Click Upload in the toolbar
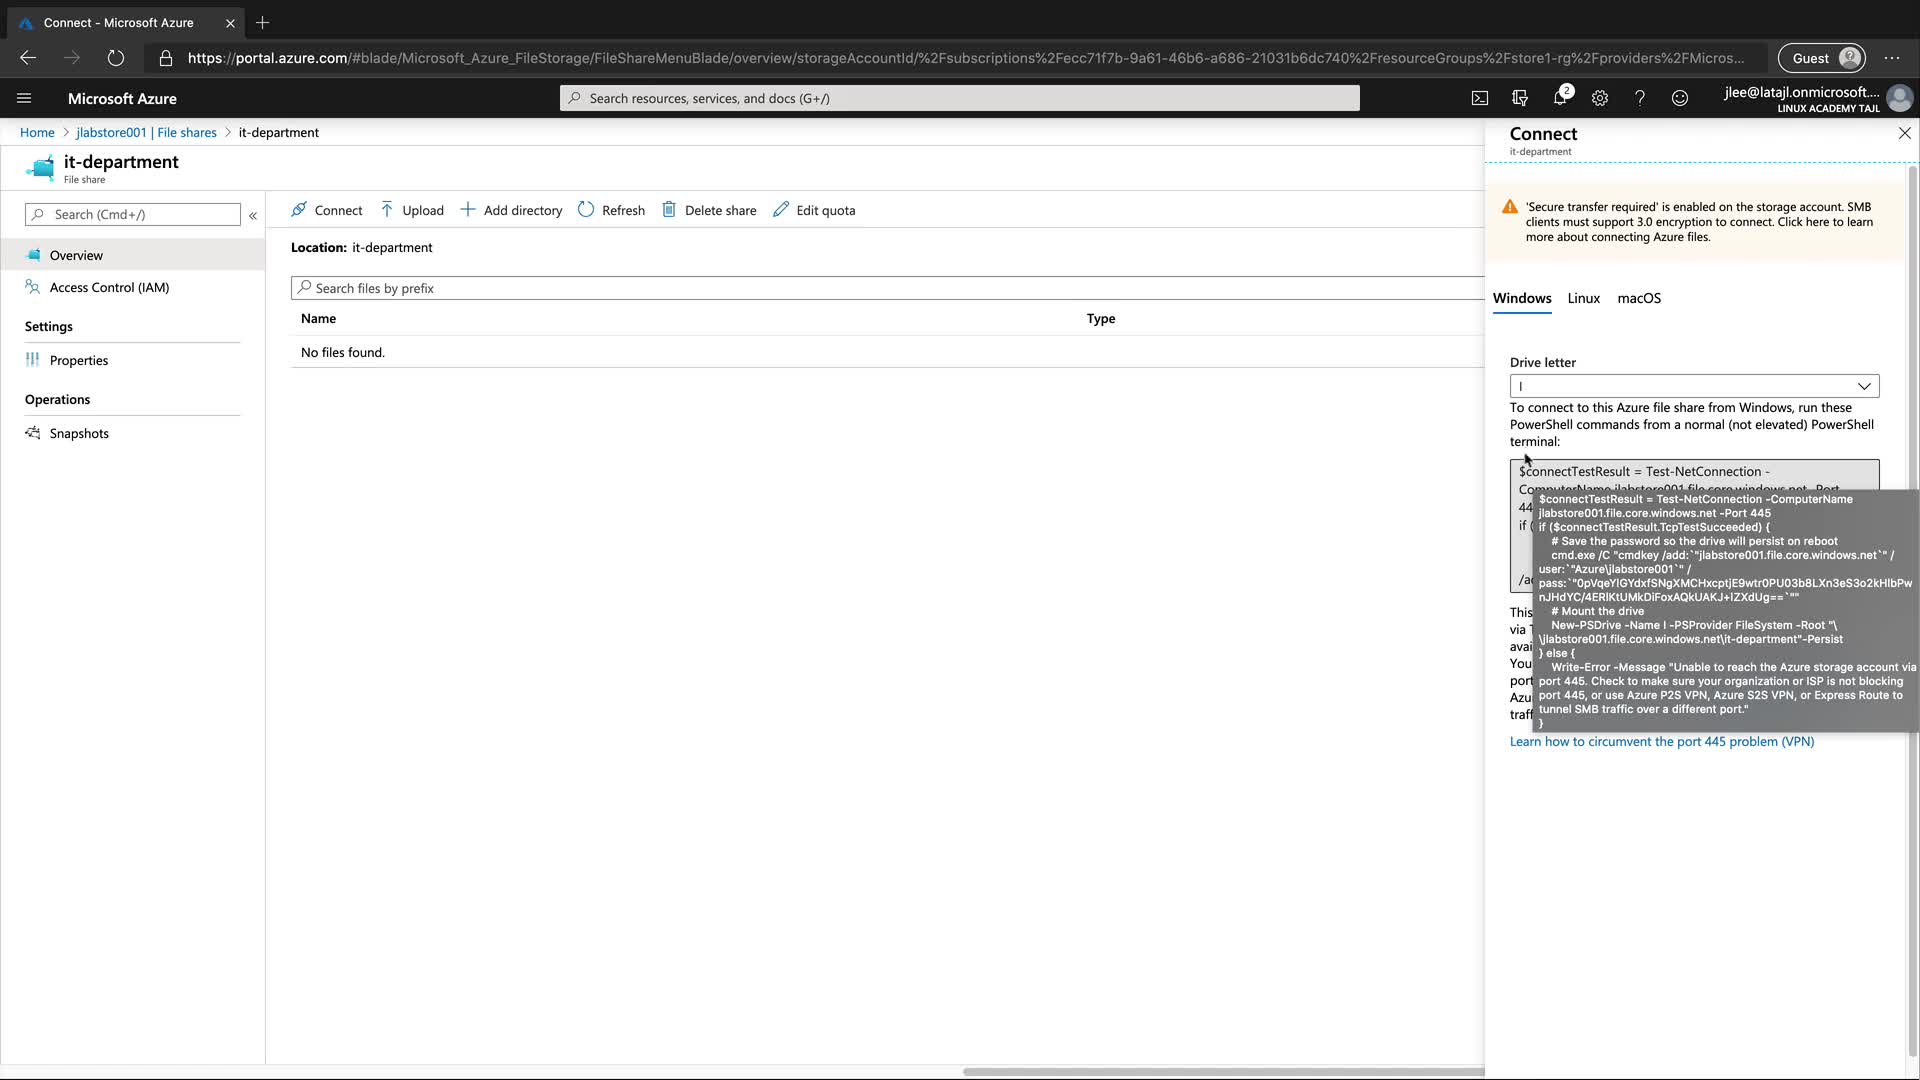The height and width of the screenshot is (1080, 1920). (x=412, y=210)
